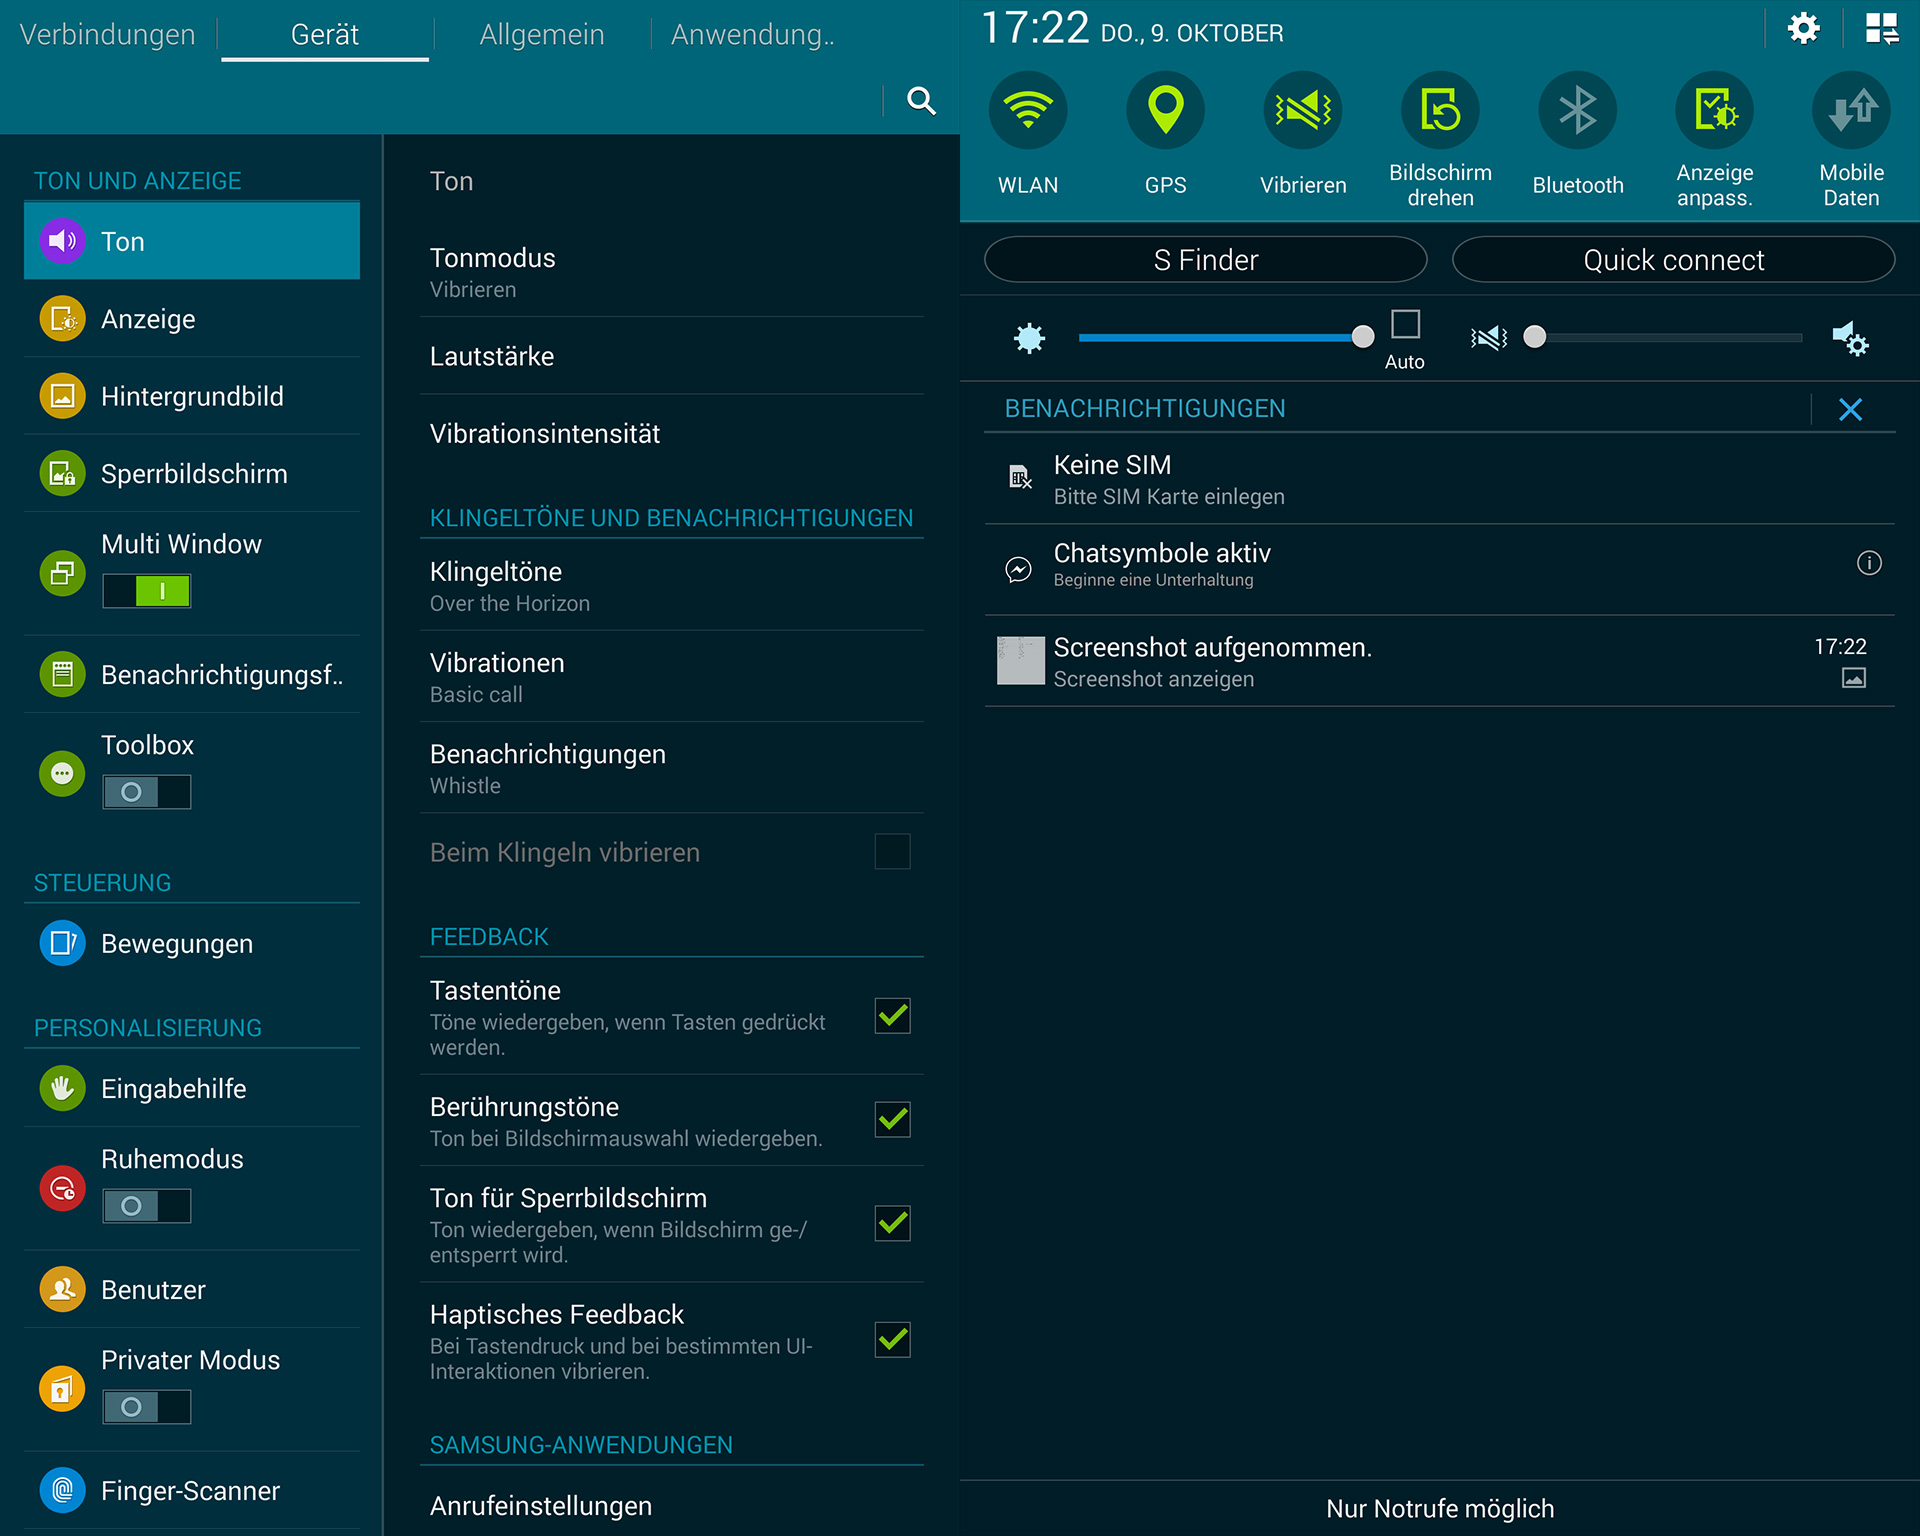Toggle the Bluetooth quick setting icon
This screenshot has width=1920, height=1536.
tap(1577, 110)
